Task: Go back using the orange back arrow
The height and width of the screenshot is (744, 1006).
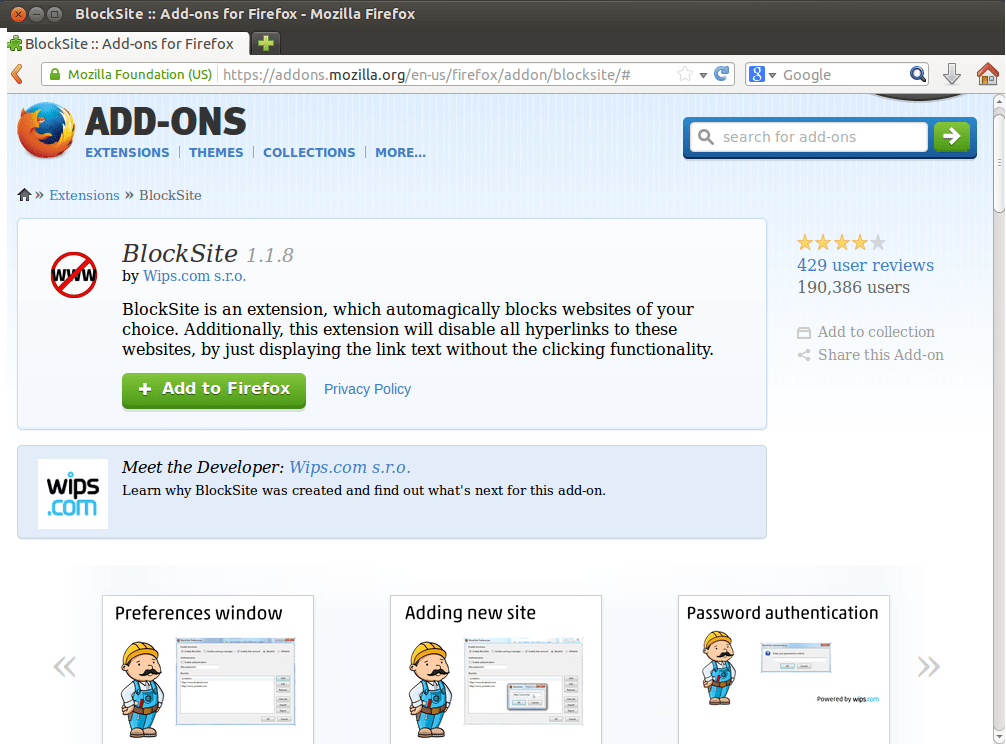Action: point(17,73)
